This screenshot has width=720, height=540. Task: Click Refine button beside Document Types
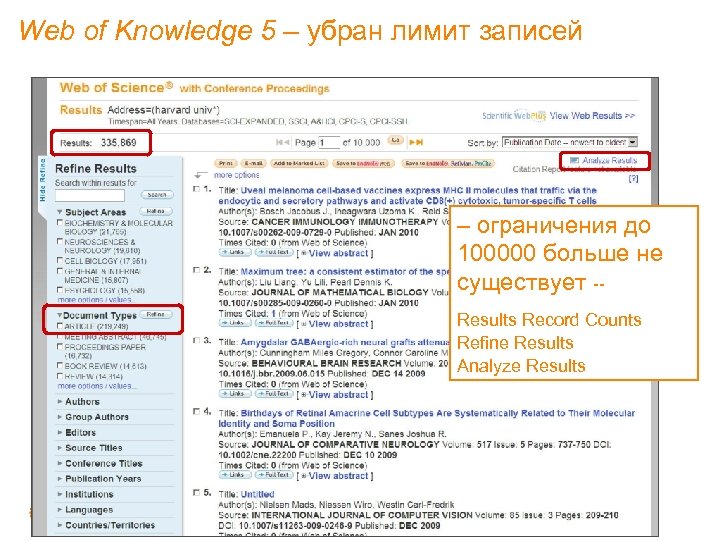(156, 315)
